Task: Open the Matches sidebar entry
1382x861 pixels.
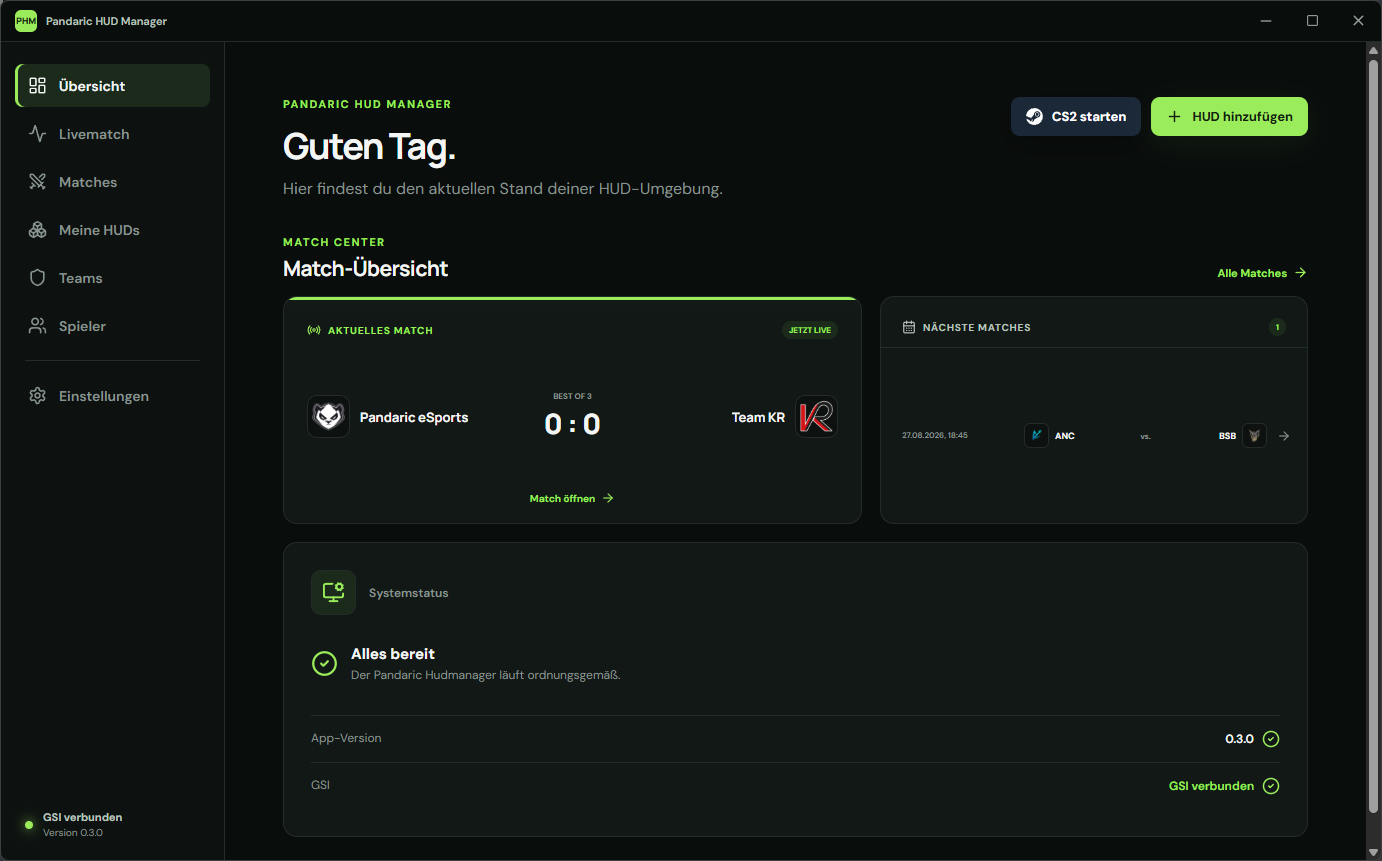Action: tap(113, 182)
